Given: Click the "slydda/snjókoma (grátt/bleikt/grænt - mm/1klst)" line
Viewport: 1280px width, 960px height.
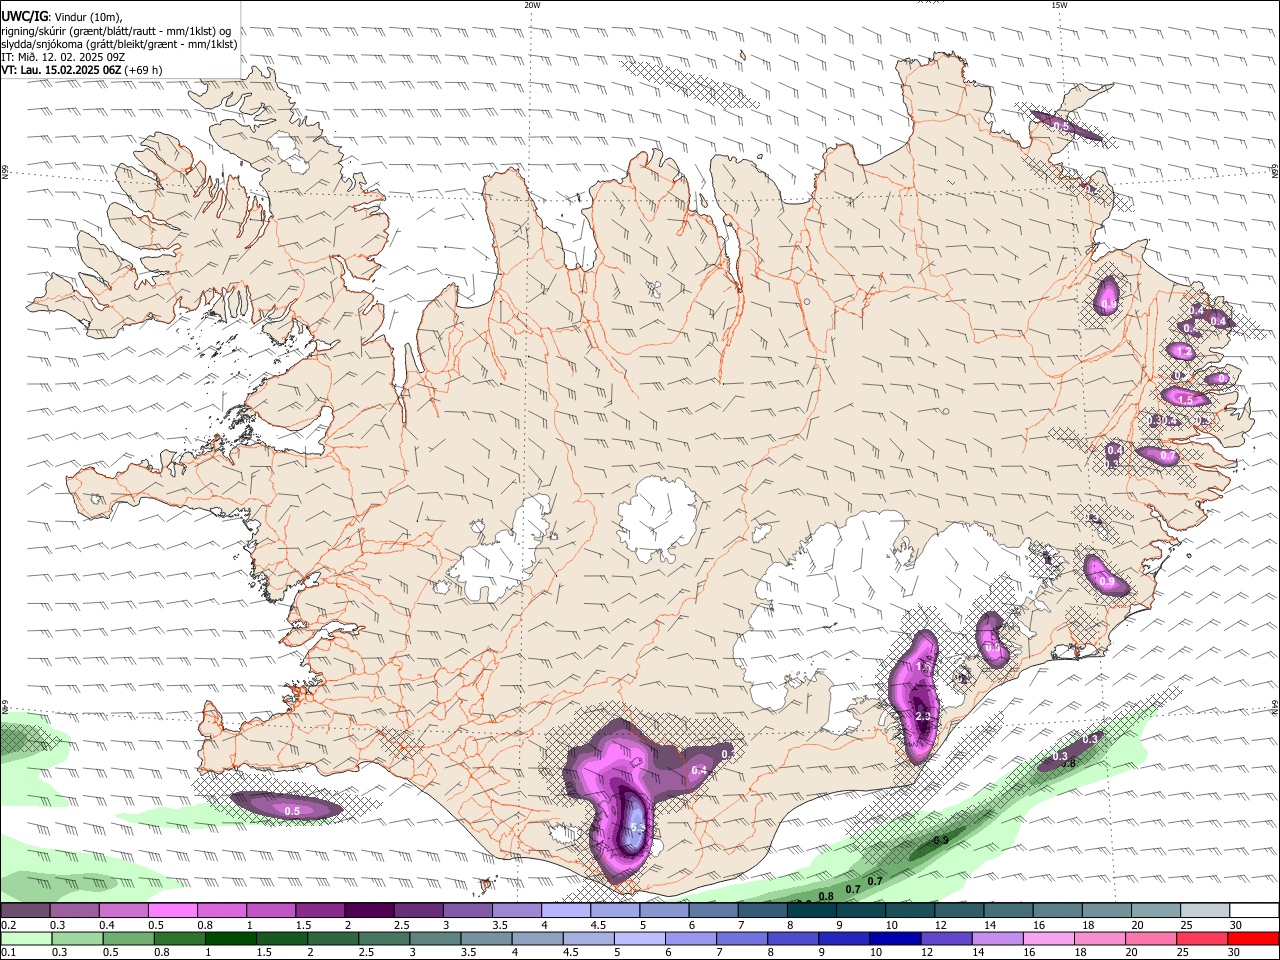Looking at the screenshot, I should (x=119, y=44).
